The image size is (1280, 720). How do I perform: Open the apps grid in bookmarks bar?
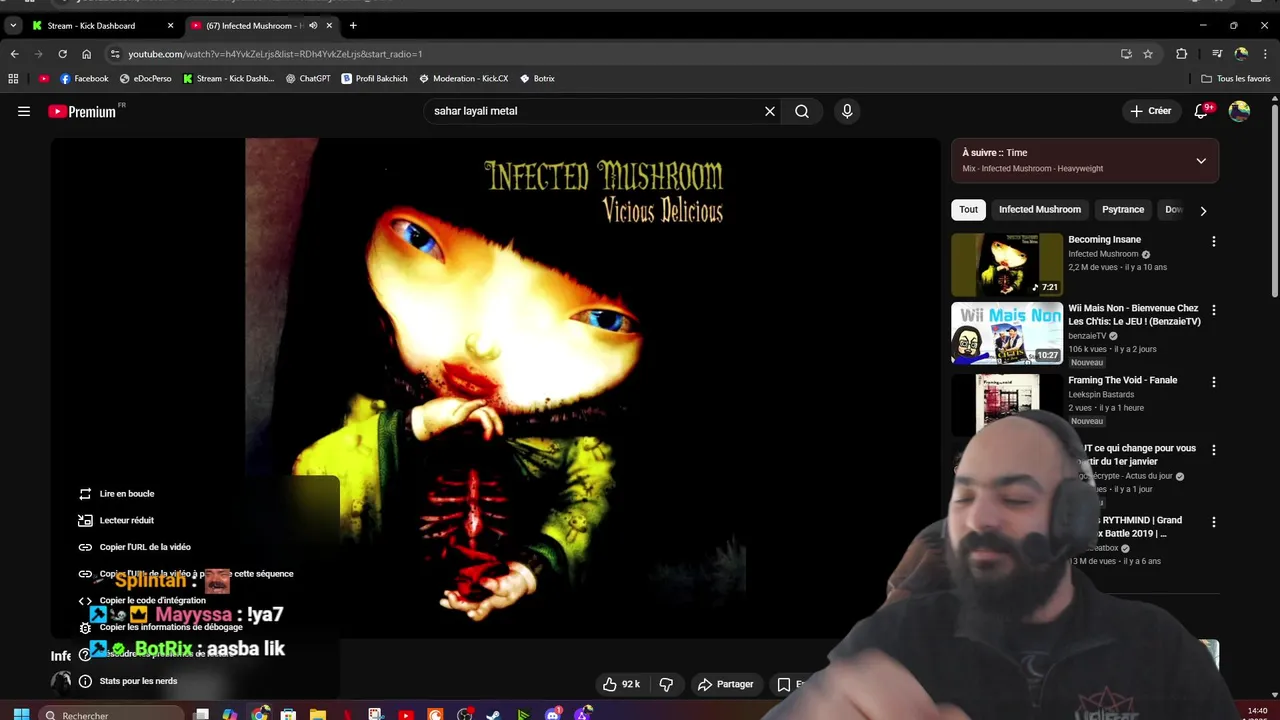13,78
